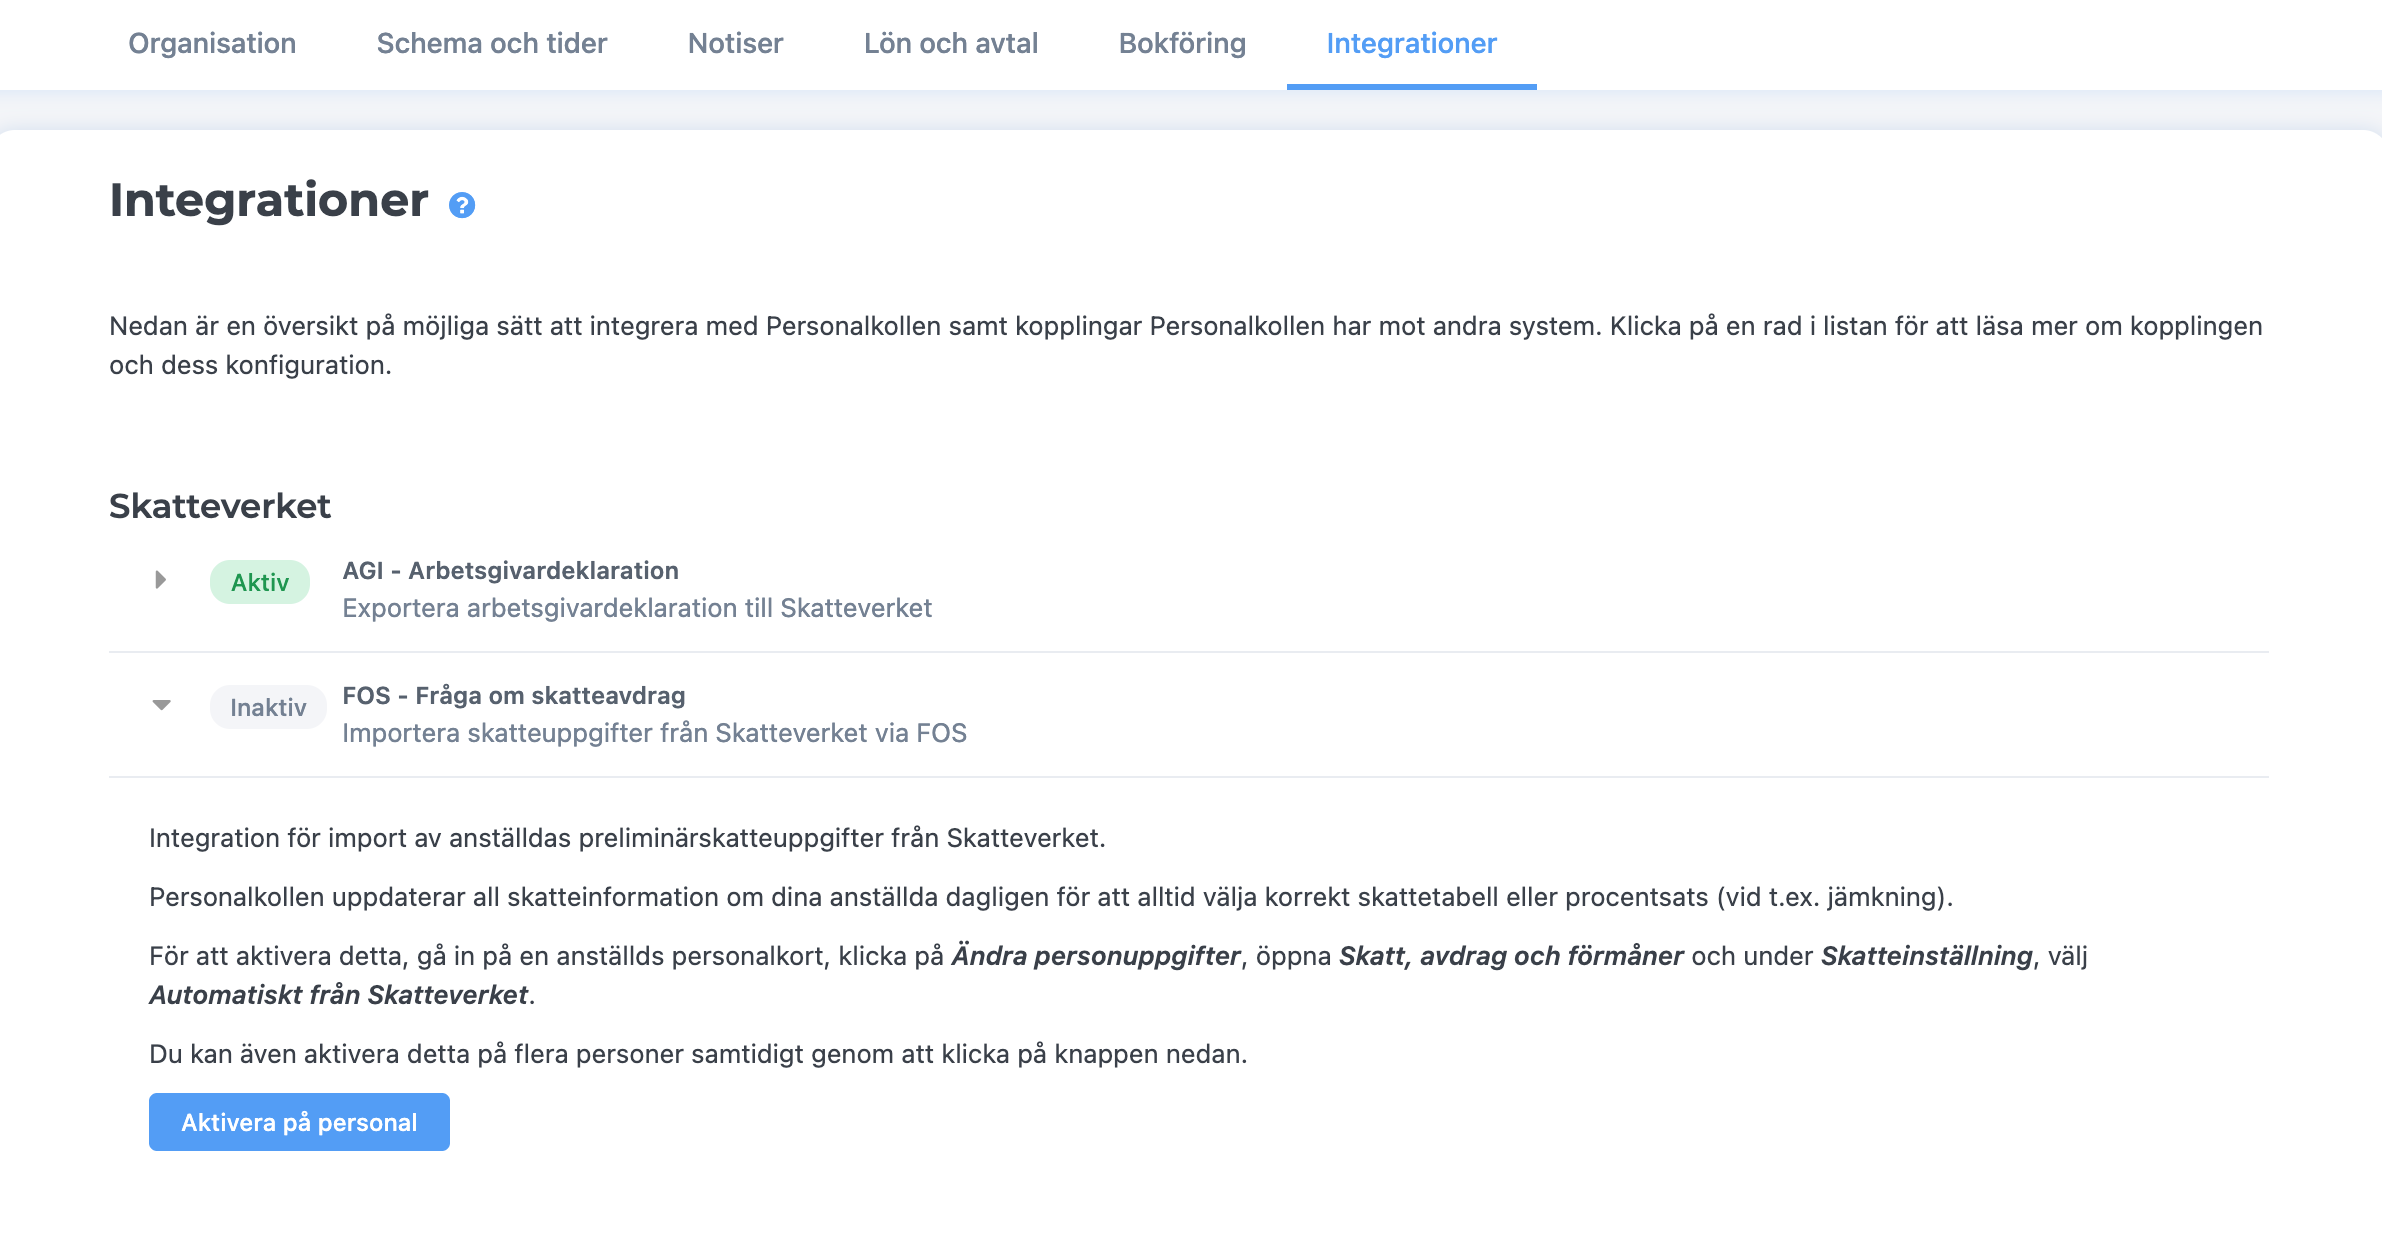2382x1246 pixels.
Task: Click the Integrationer page heading
Action: (269, 200)
